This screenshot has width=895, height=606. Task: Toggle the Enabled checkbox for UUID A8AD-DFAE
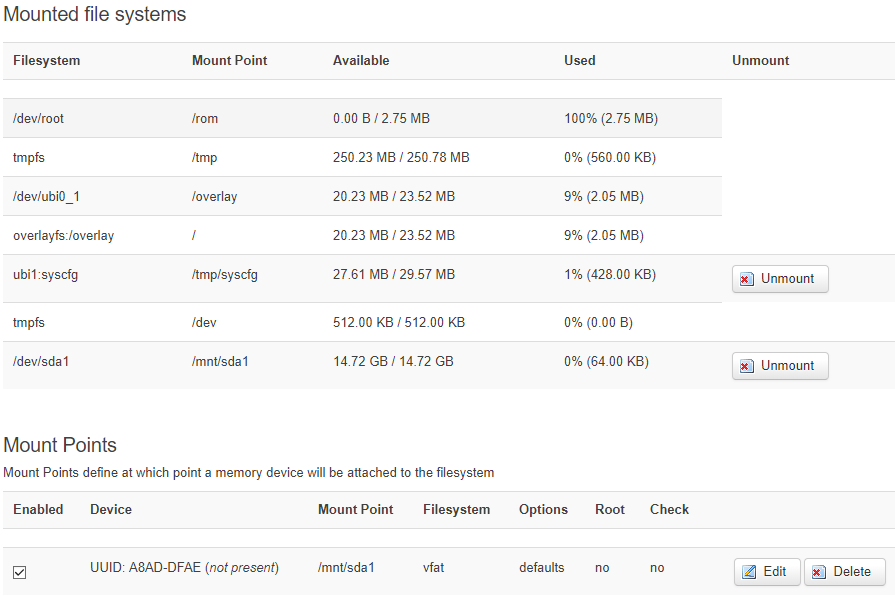coord(20,572)
